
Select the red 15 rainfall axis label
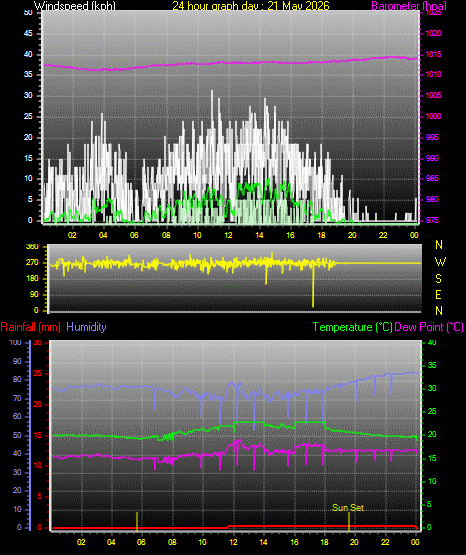click(38, 435)
